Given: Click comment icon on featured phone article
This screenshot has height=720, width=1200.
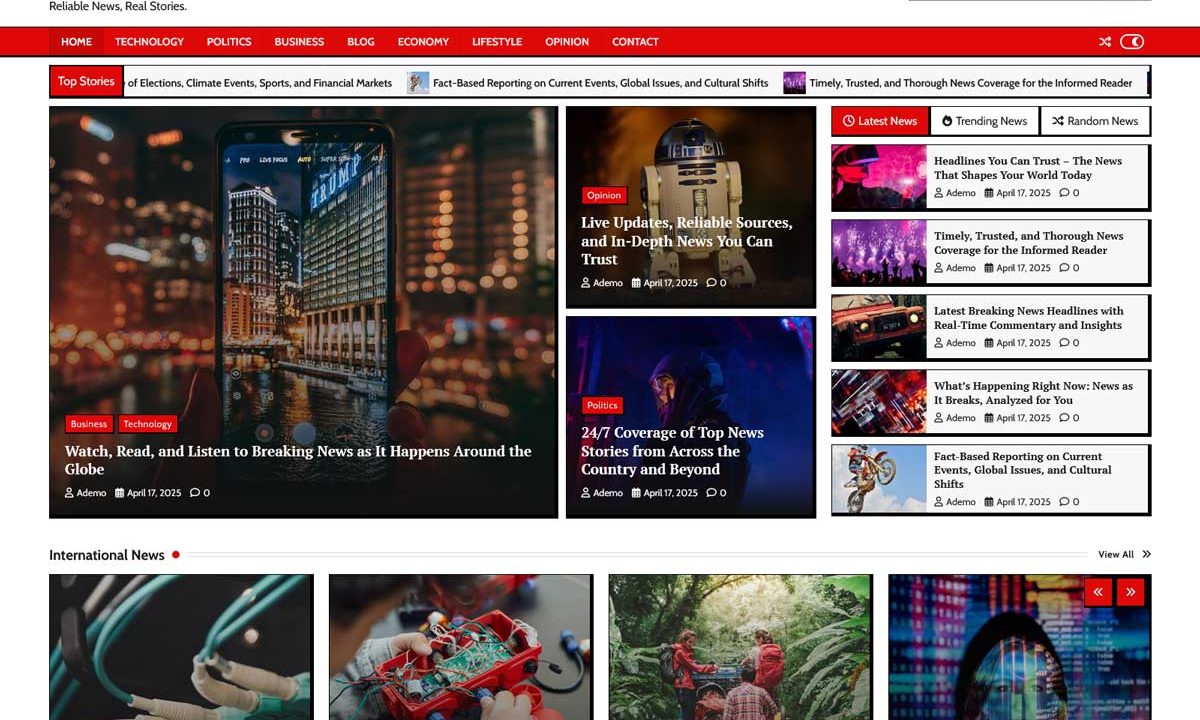Looking at the screenshot, I should 195,493.
